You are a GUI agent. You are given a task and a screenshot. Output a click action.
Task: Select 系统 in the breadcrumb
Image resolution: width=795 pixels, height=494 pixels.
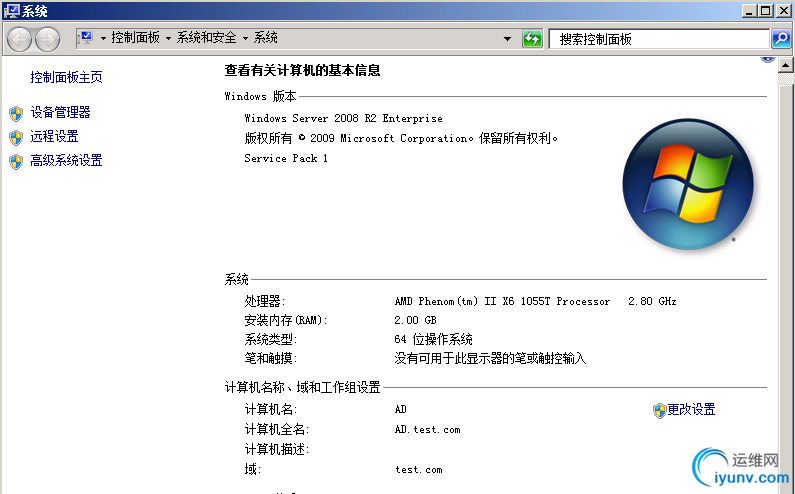pos(265,38)
